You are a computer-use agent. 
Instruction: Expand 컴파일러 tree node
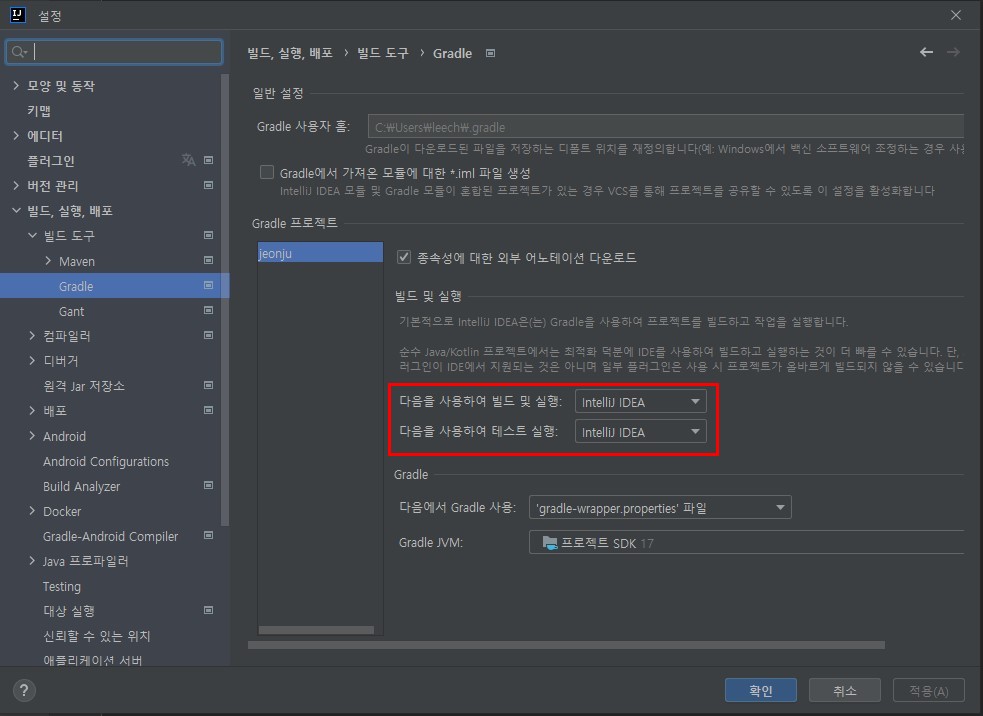(x=33, y=336)
